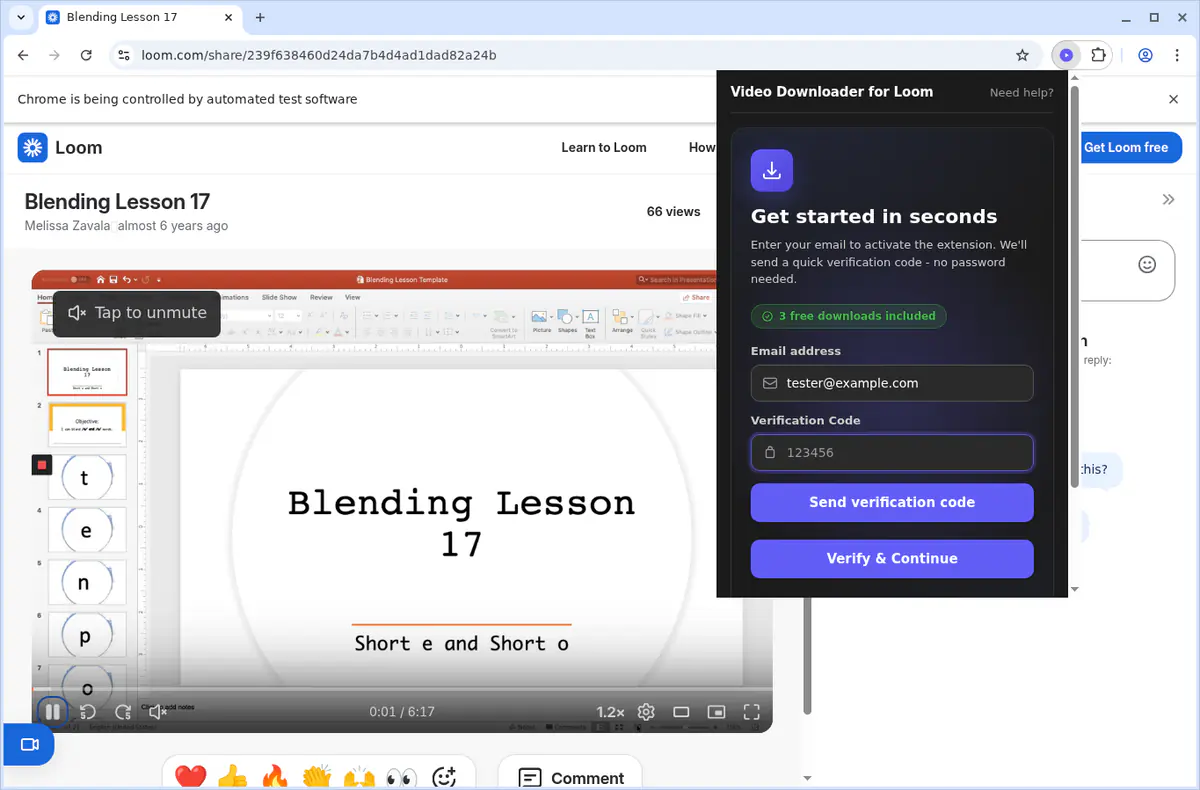Click the address bar URL

(x=318, y=55)
